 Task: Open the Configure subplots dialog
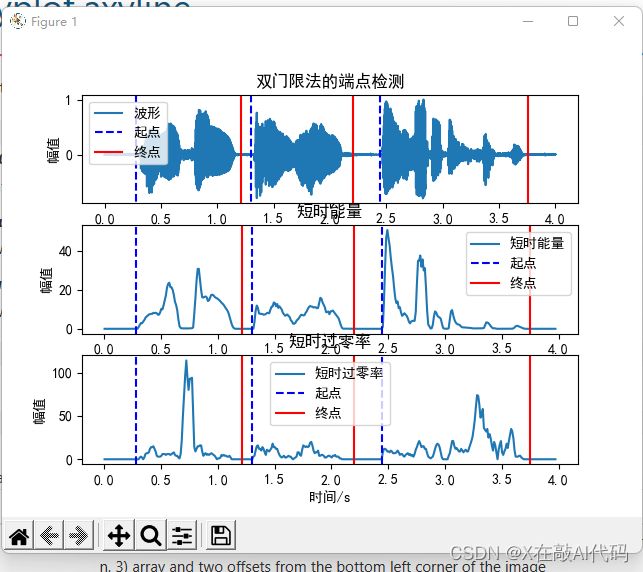182,536
